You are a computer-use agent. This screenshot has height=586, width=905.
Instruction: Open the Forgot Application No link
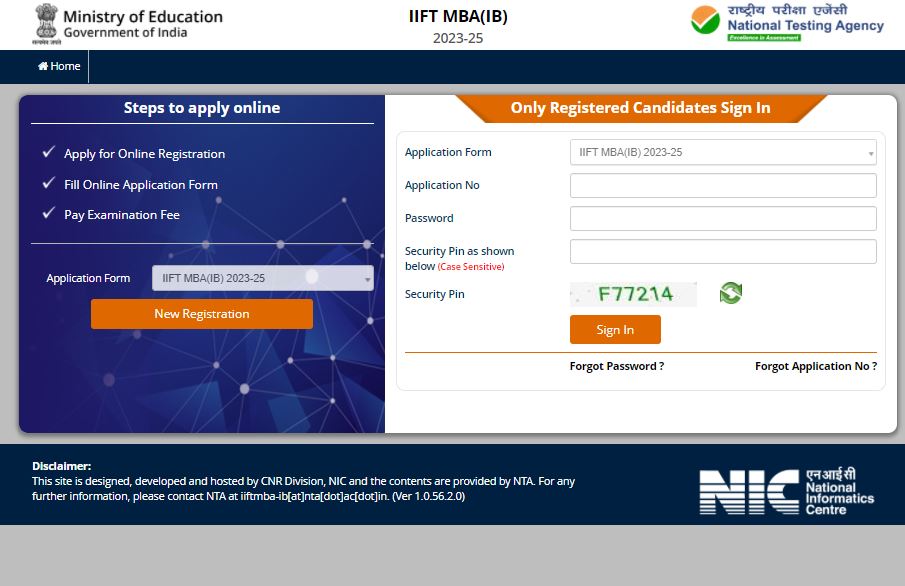(x=815, y=366)
